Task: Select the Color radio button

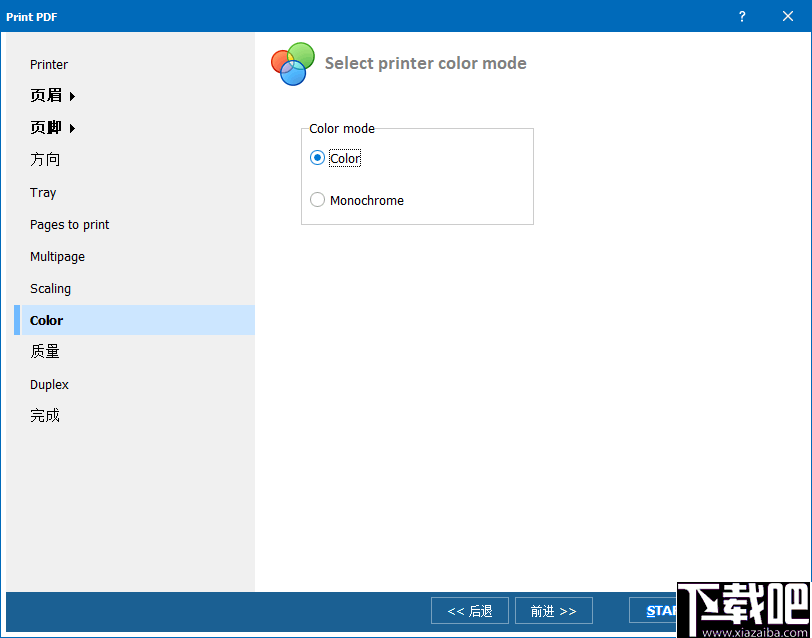Action: pos(317,157)
